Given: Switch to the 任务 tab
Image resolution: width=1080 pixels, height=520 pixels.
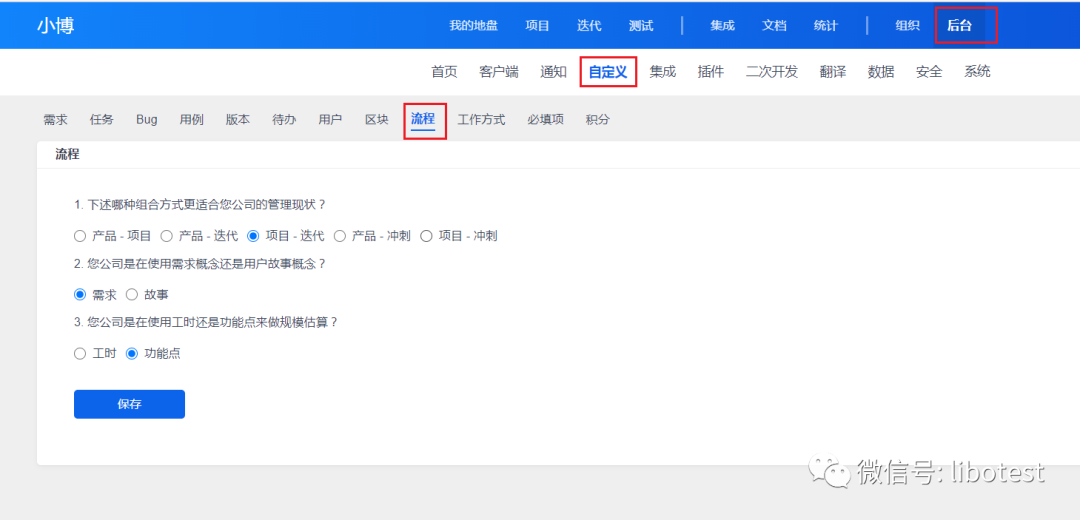Looking at the screenshot, I should click(101, 119).
